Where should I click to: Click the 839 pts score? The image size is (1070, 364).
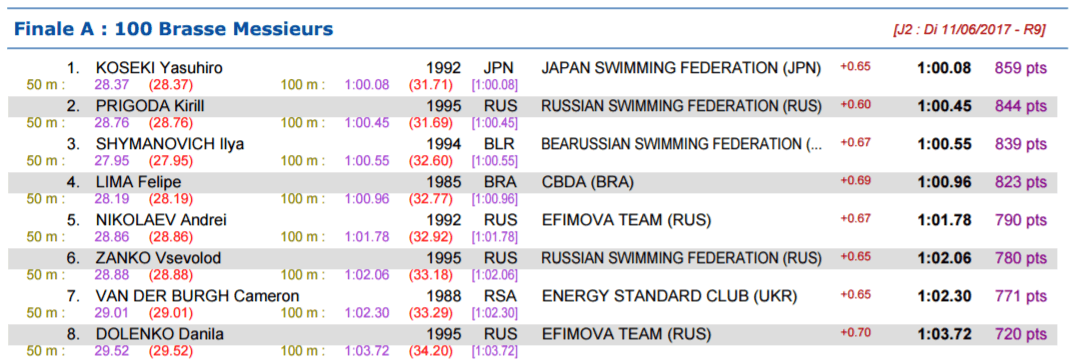point(1021,144)
